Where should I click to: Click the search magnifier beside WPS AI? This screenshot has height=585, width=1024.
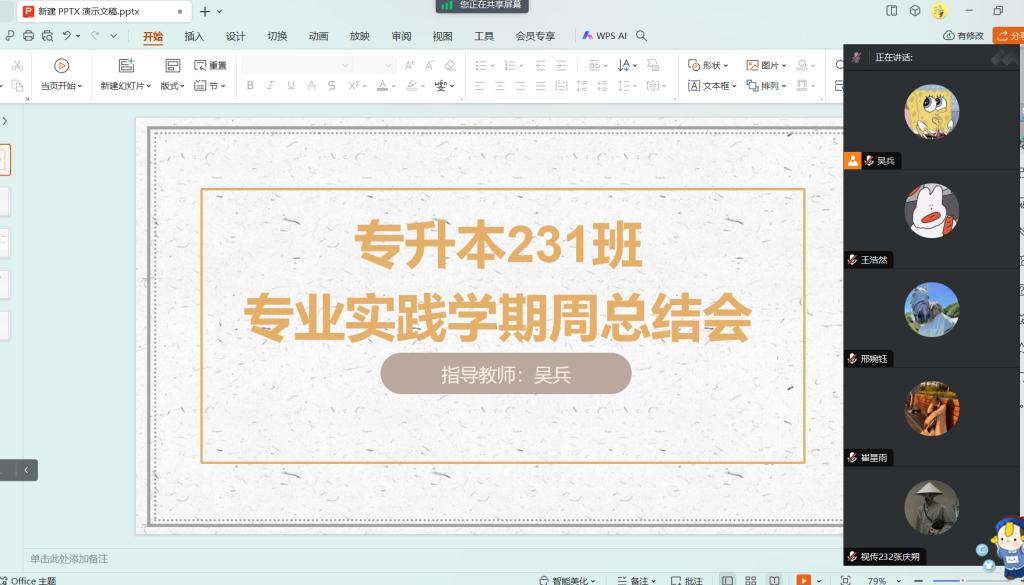click(x=642, y=36)
